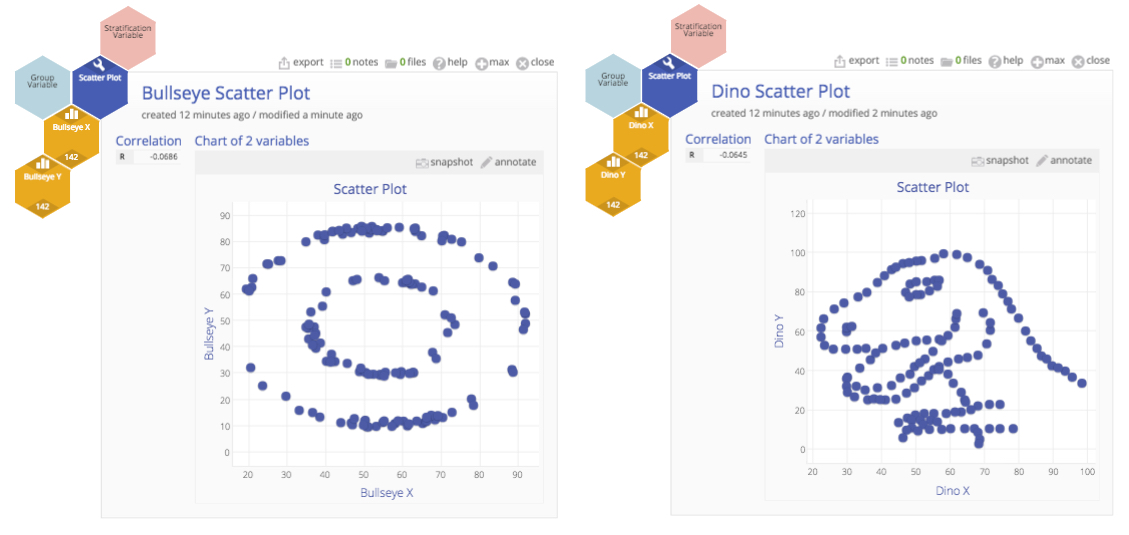Open files for Dino Scatter Plot
Viewport: 1129px width, 535px height.
click(961, 61)
